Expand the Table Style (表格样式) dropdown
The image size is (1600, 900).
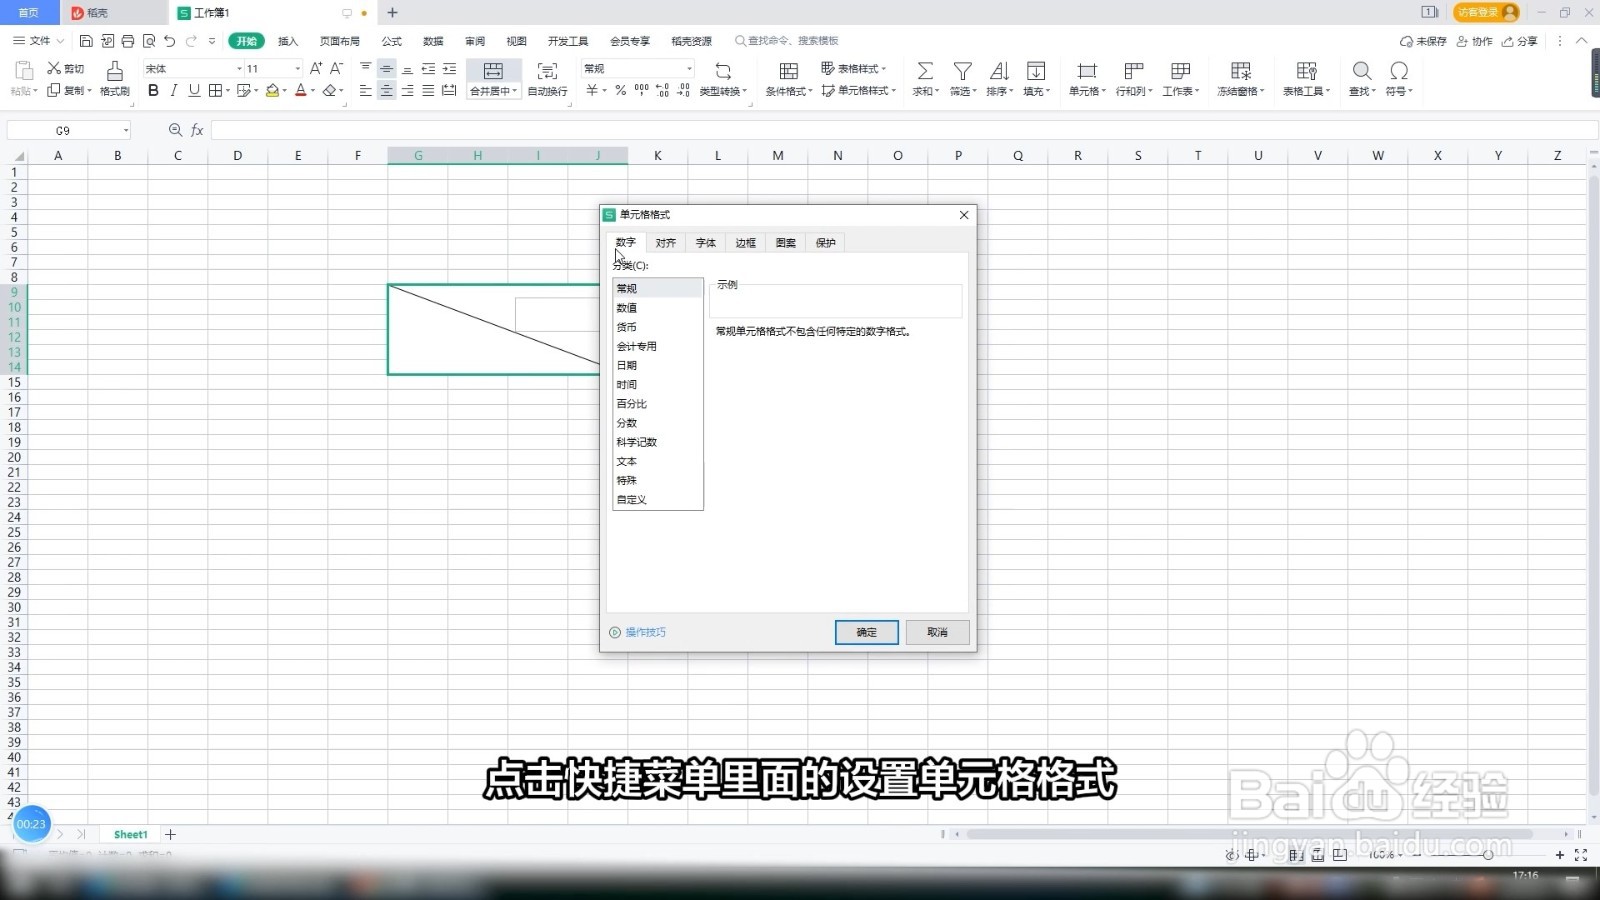click(x=884, y=69)
